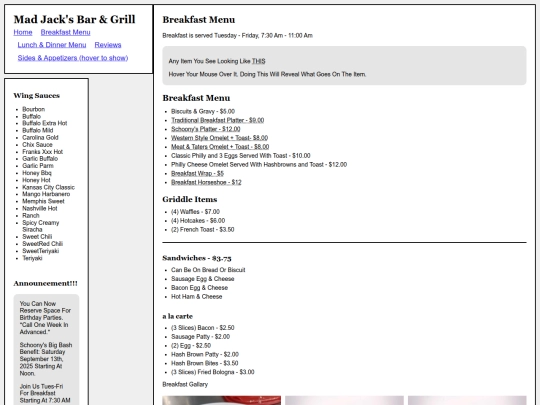Viewport: 540px width, 405px height.
Task: Click Honey Hot wing sauce
Action: tap(36, 180)
